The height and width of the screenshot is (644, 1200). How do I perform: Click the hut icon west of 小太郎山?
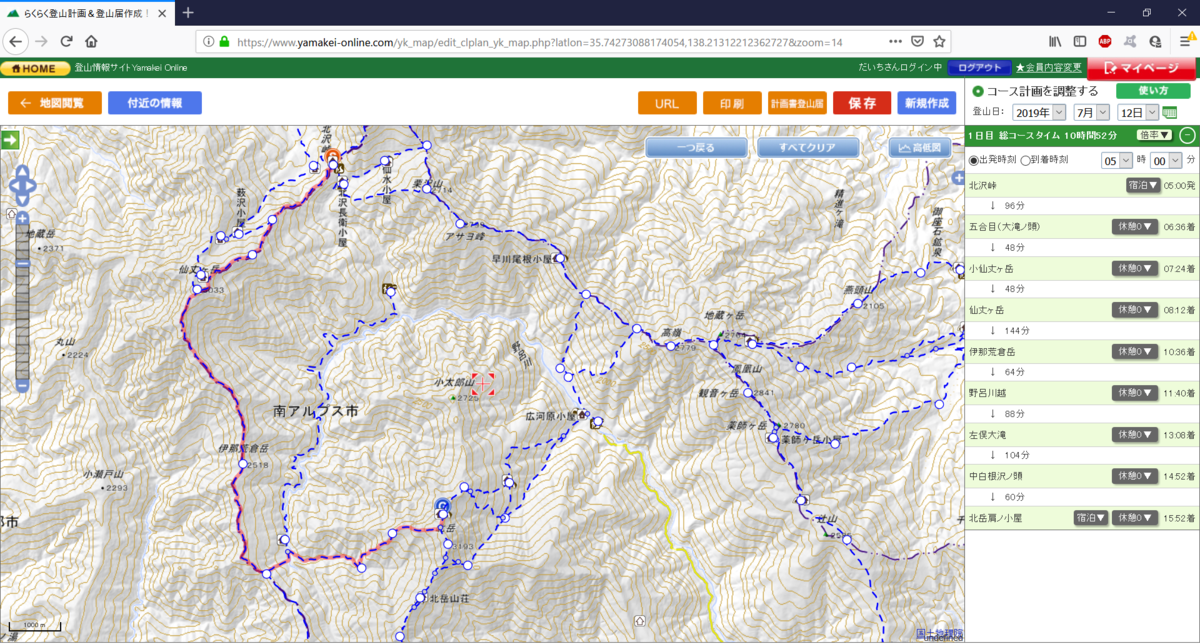pyautogui.click(x=388, y=289)
